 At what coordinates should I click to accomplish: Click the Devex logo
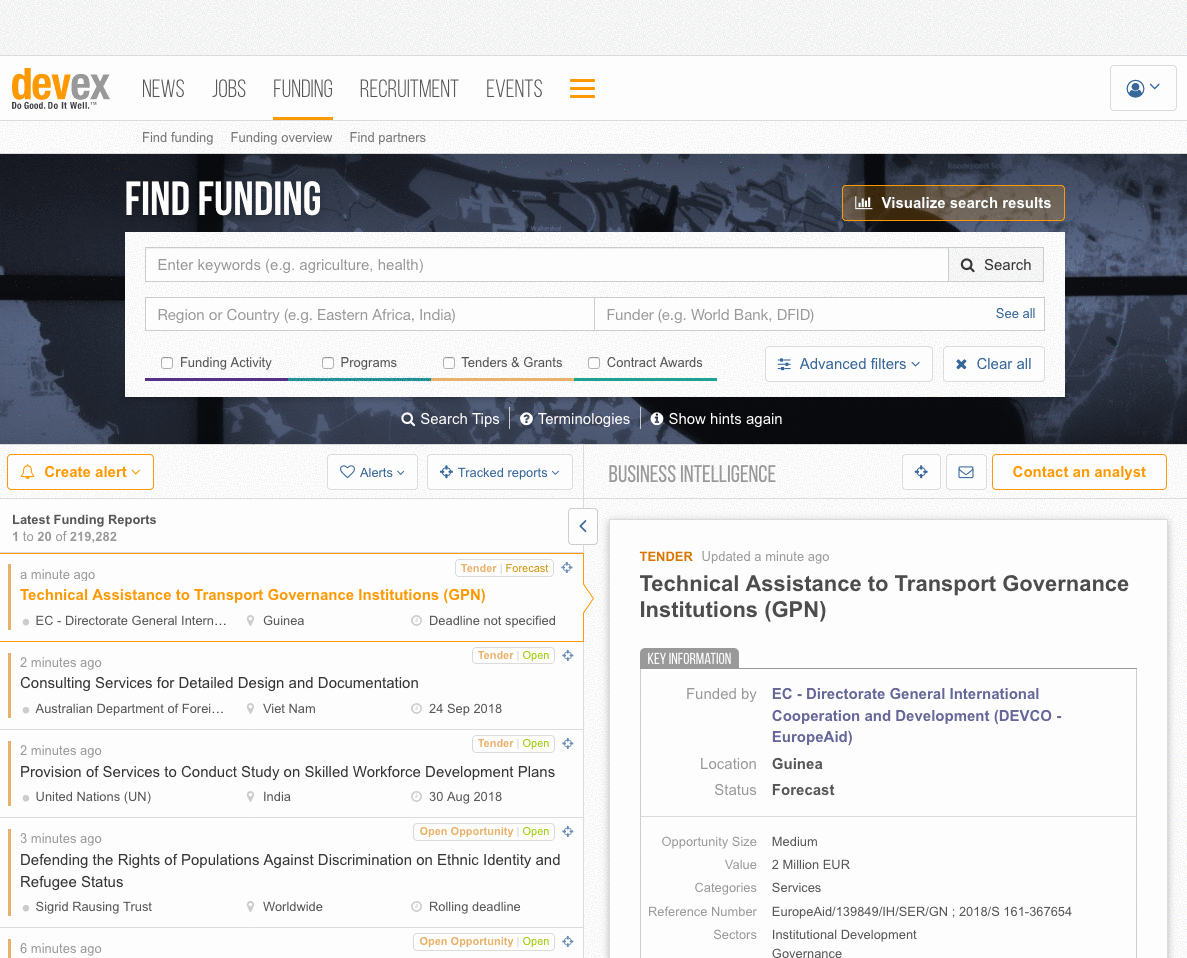61,88
